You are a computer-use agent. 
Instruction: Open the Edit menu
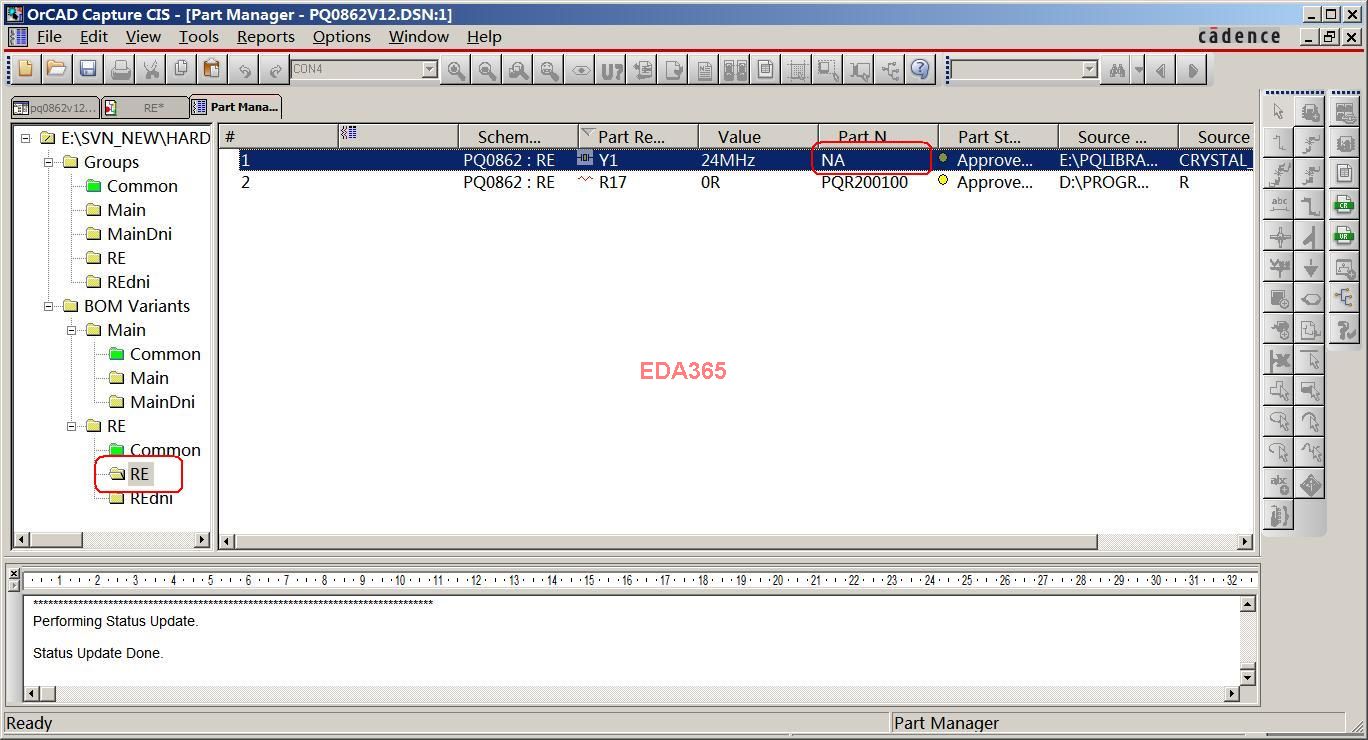[94, 36]
